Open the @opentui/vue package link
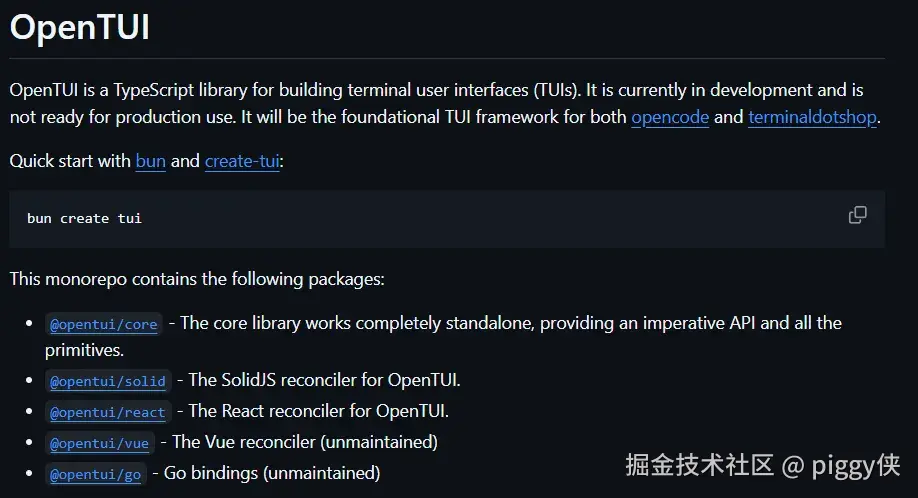 coord(100,443)
